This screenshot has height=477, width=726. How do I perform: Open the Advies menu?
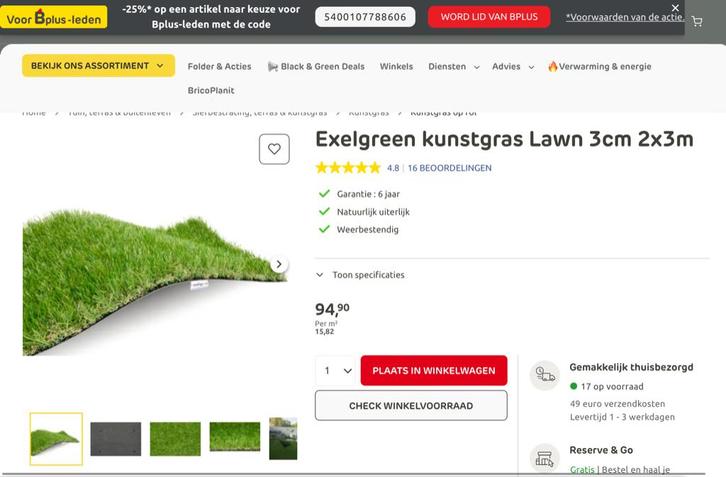coord(512,67)
